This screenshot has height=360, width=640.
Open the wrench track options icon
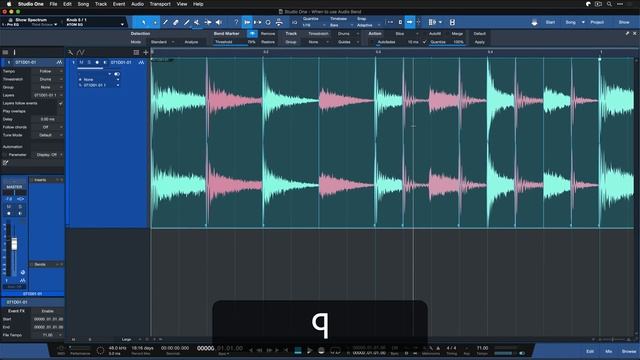71,52
